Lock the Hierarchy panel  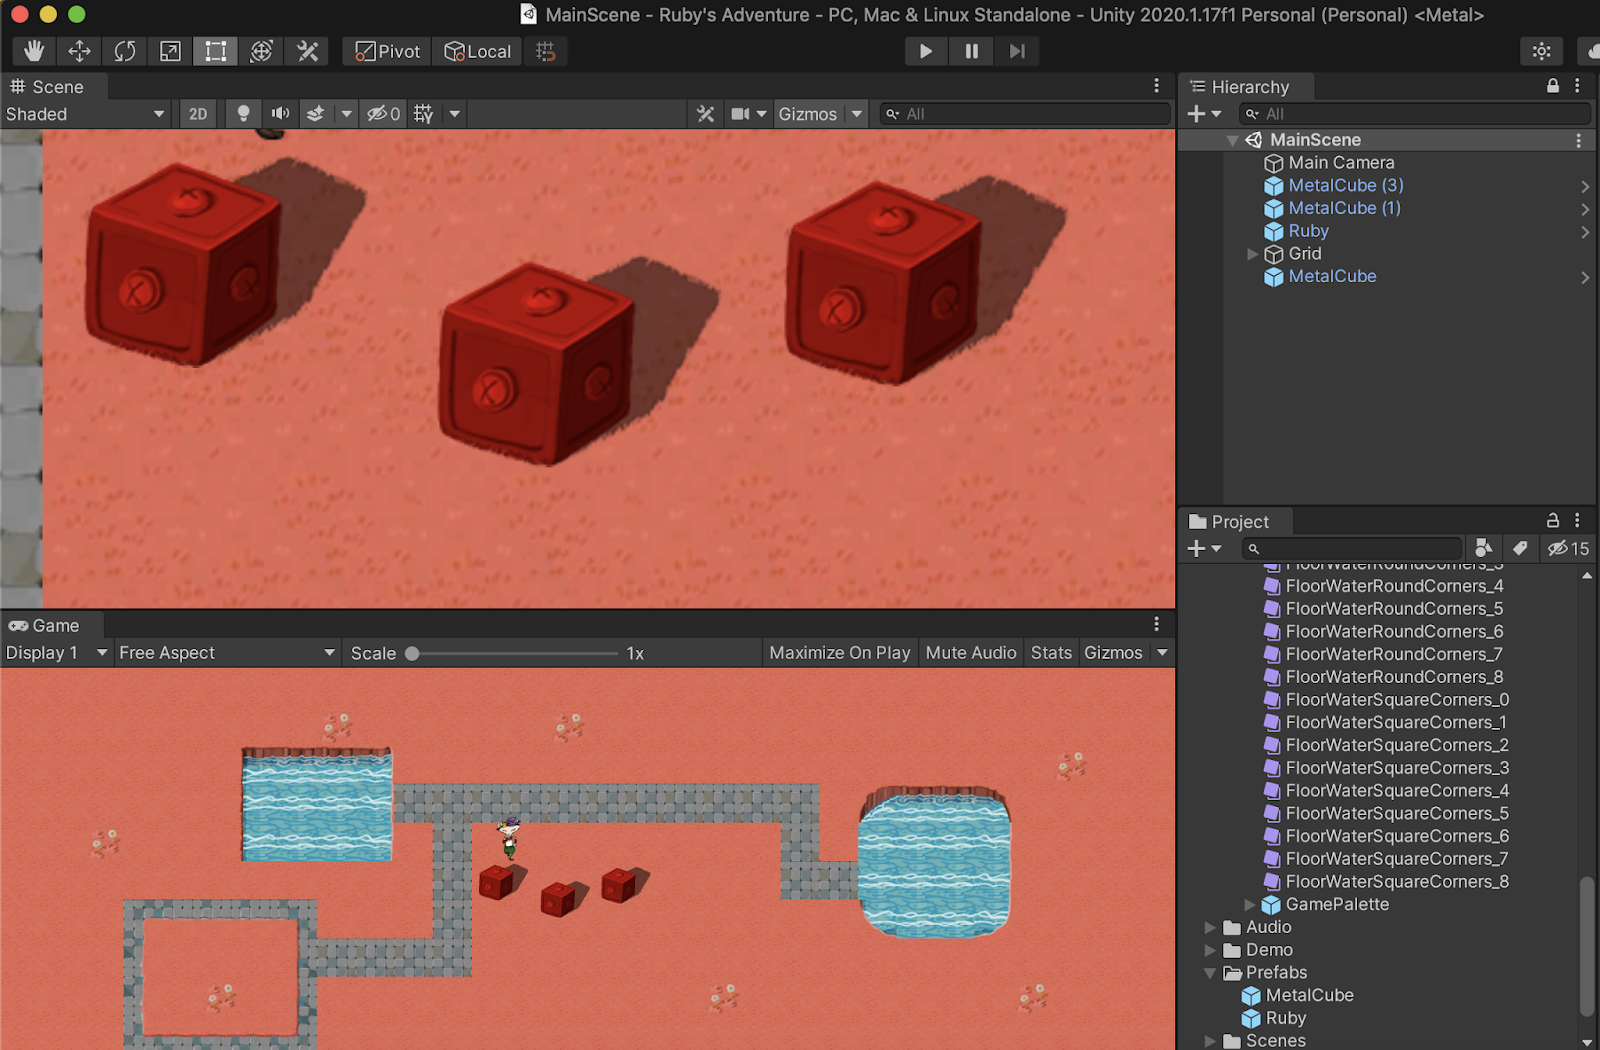(1553, 86)
